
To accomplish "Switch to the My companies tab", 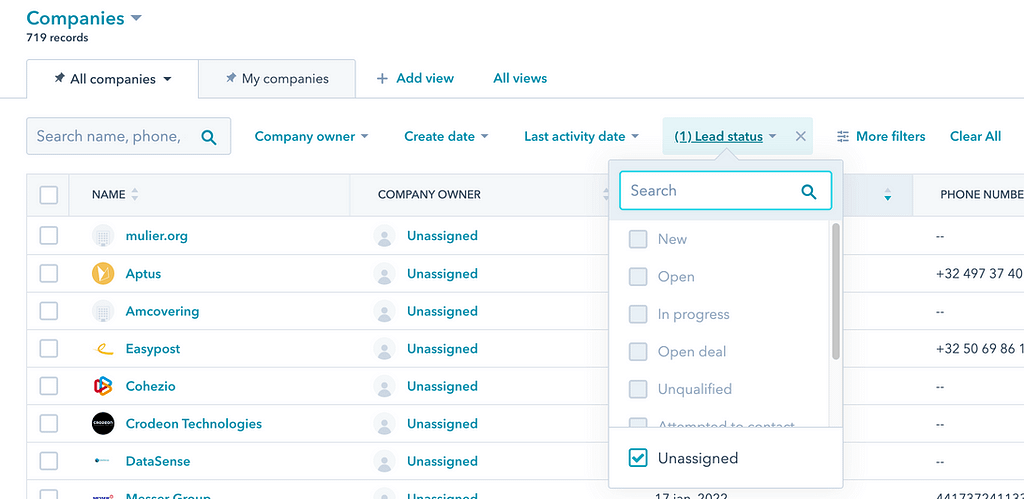I will [278, 79].
